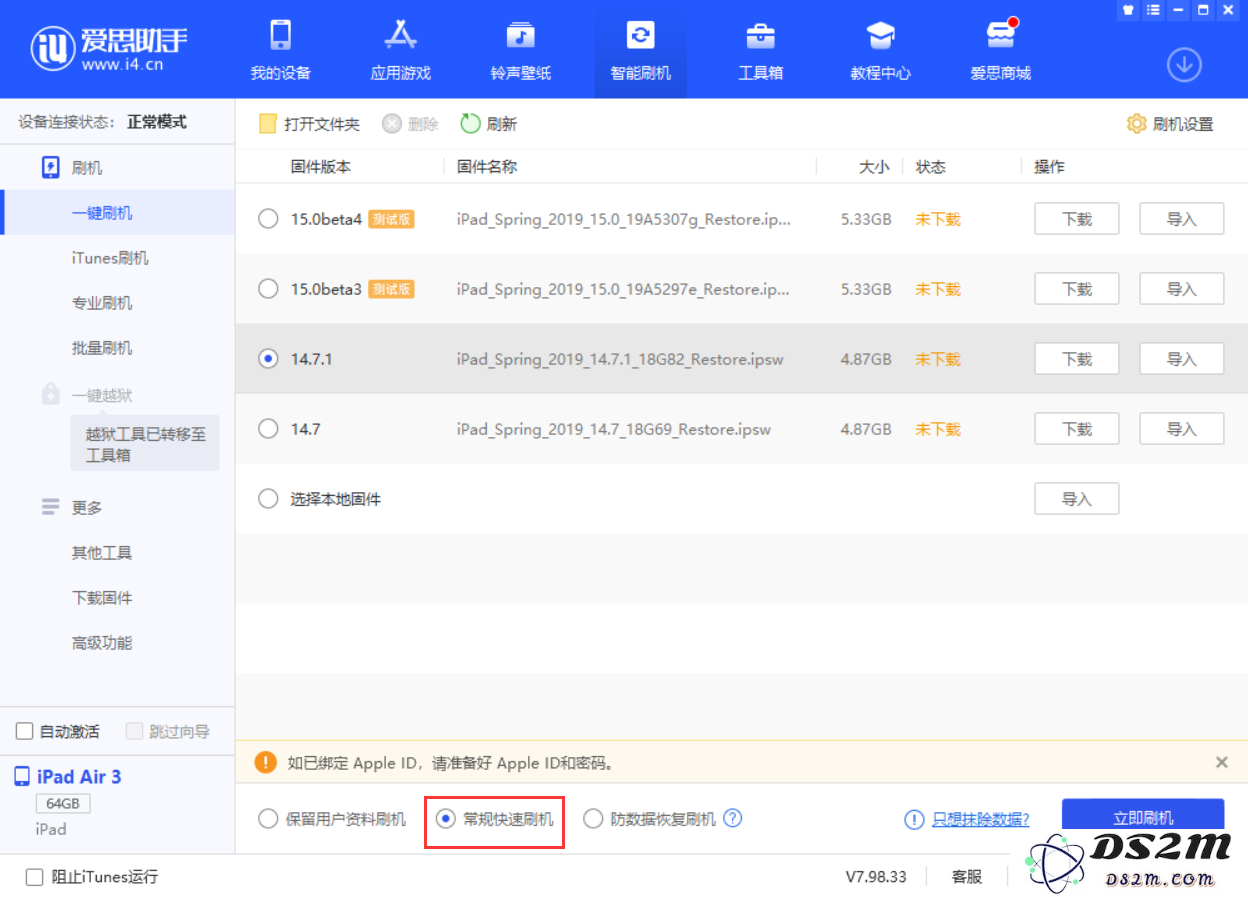The width and height of the screenshot is (1248, 897).
Task: Toggle the 跳过向导 checkbox
Action: tap(135, 732)
